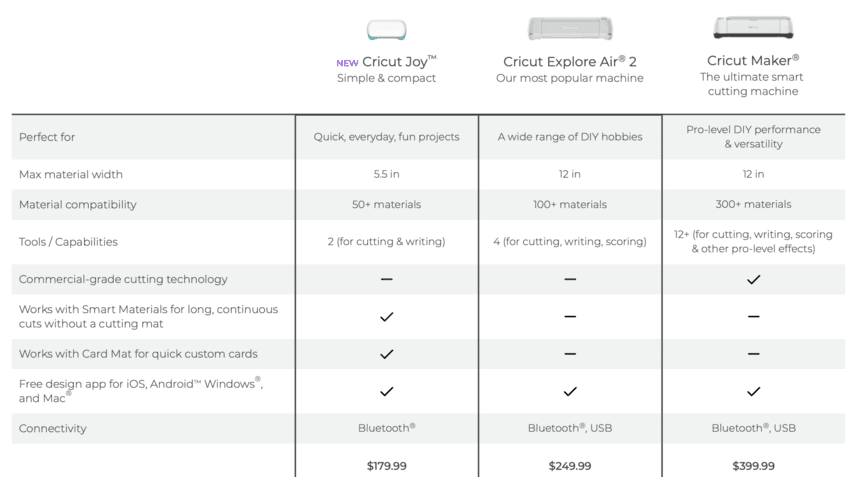Click Explore Air 2's free design app checkmark
Screen dimensions: 850x477
click(570, 391)
